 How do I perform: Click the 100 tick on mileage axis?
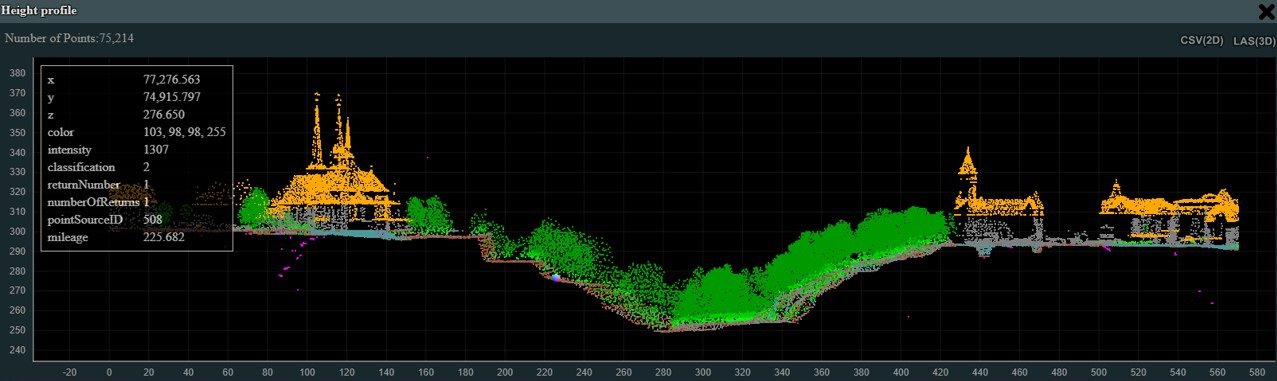coord(306,371)
